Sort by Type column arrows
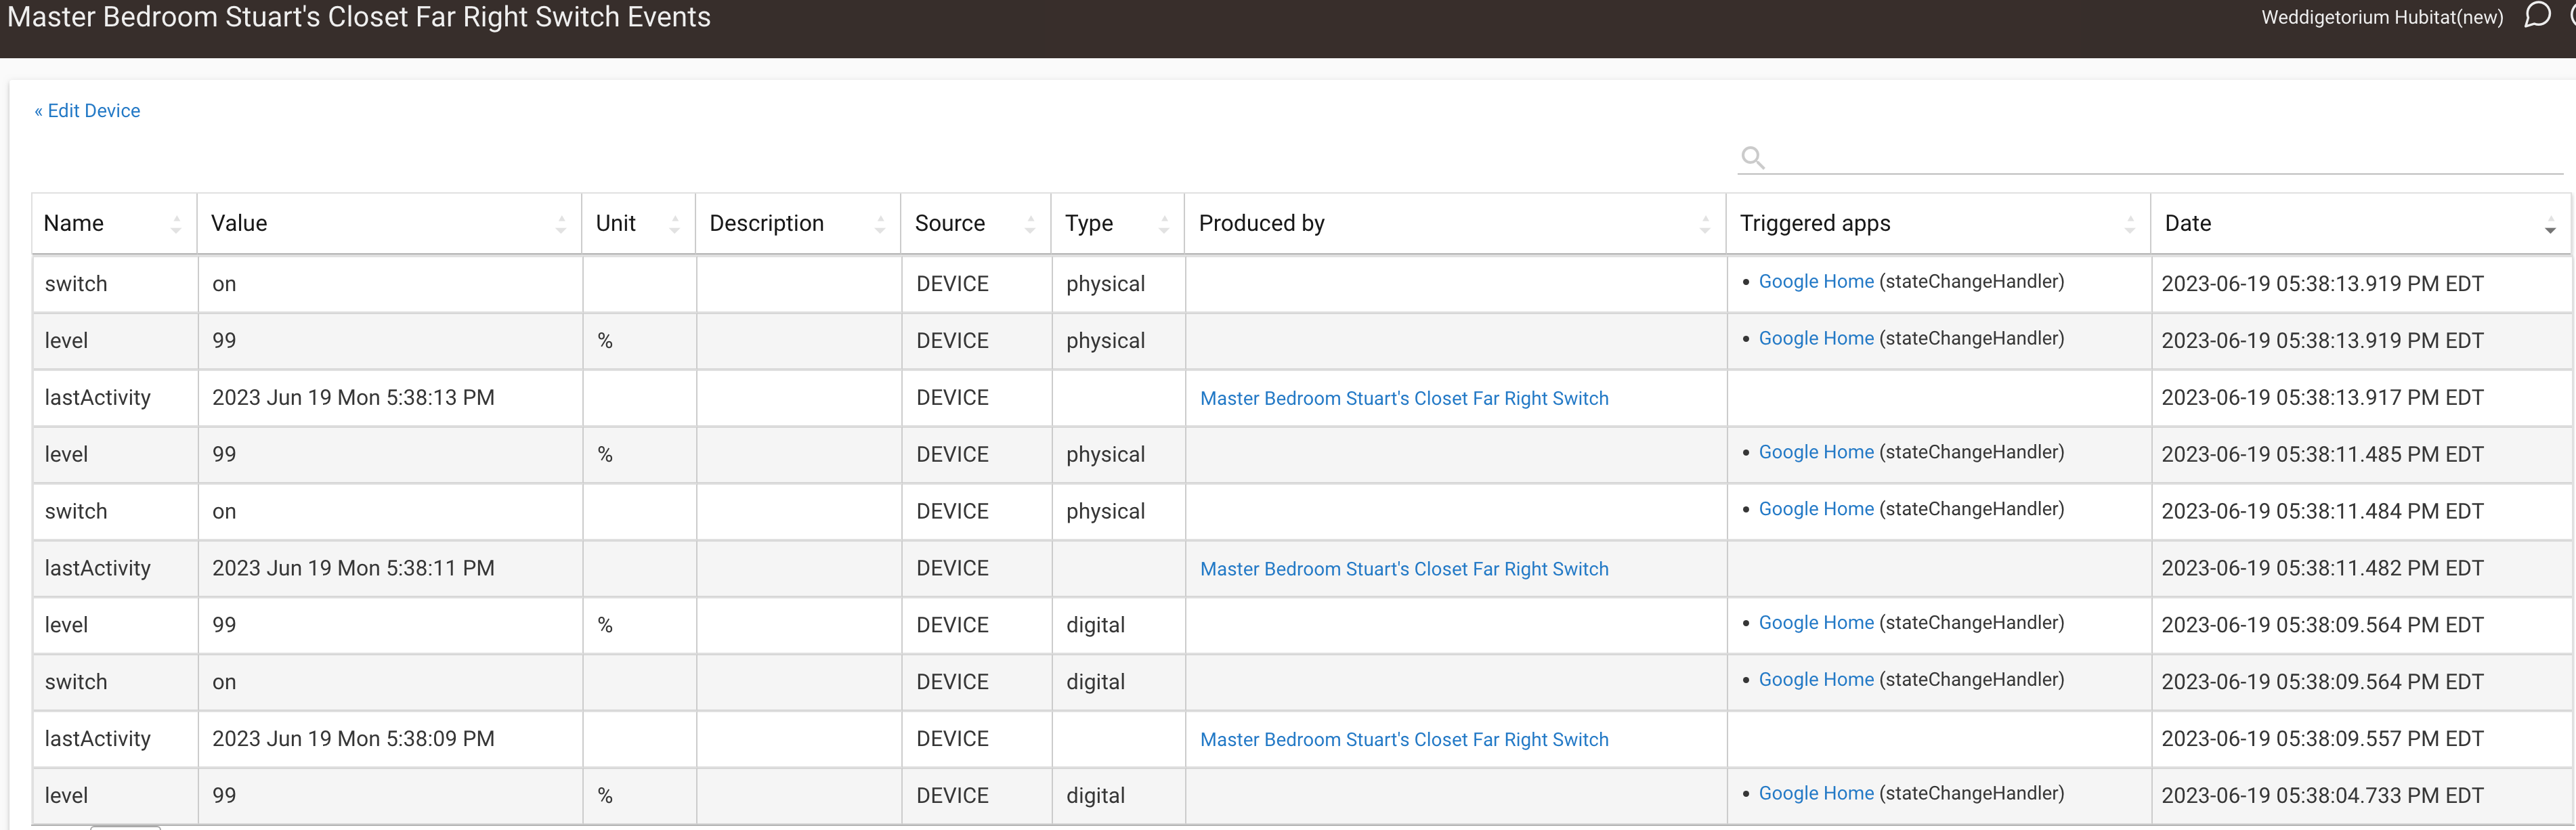Screen dimensions: 2576x830 [x=1164, y=224]
